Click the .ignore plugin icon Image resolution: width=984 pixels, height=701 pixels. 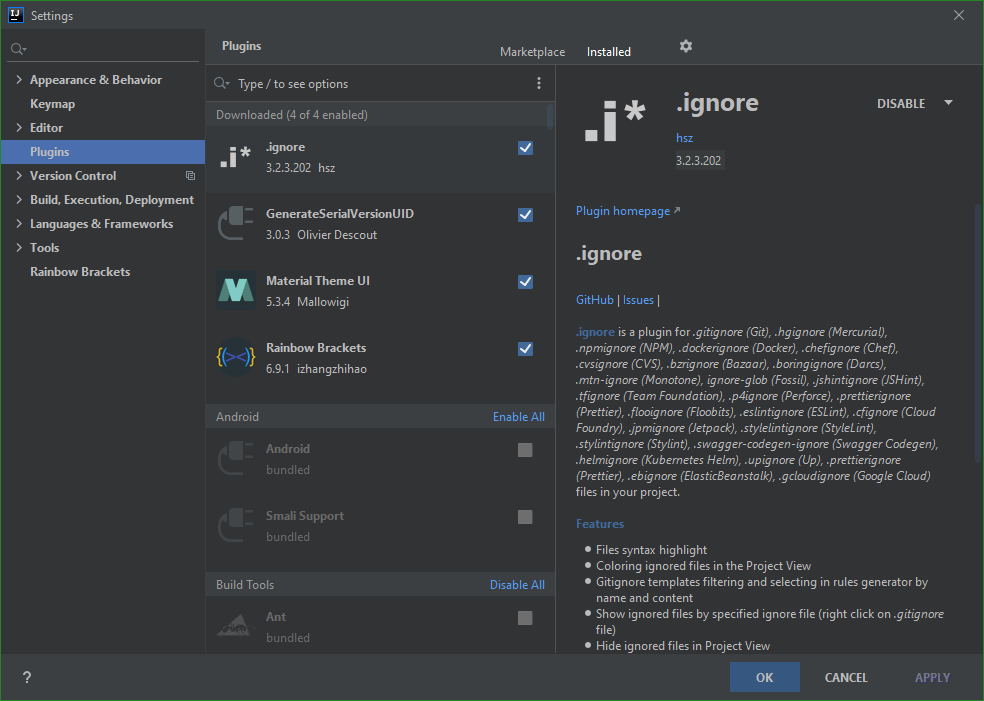click(x=235, y=156)
